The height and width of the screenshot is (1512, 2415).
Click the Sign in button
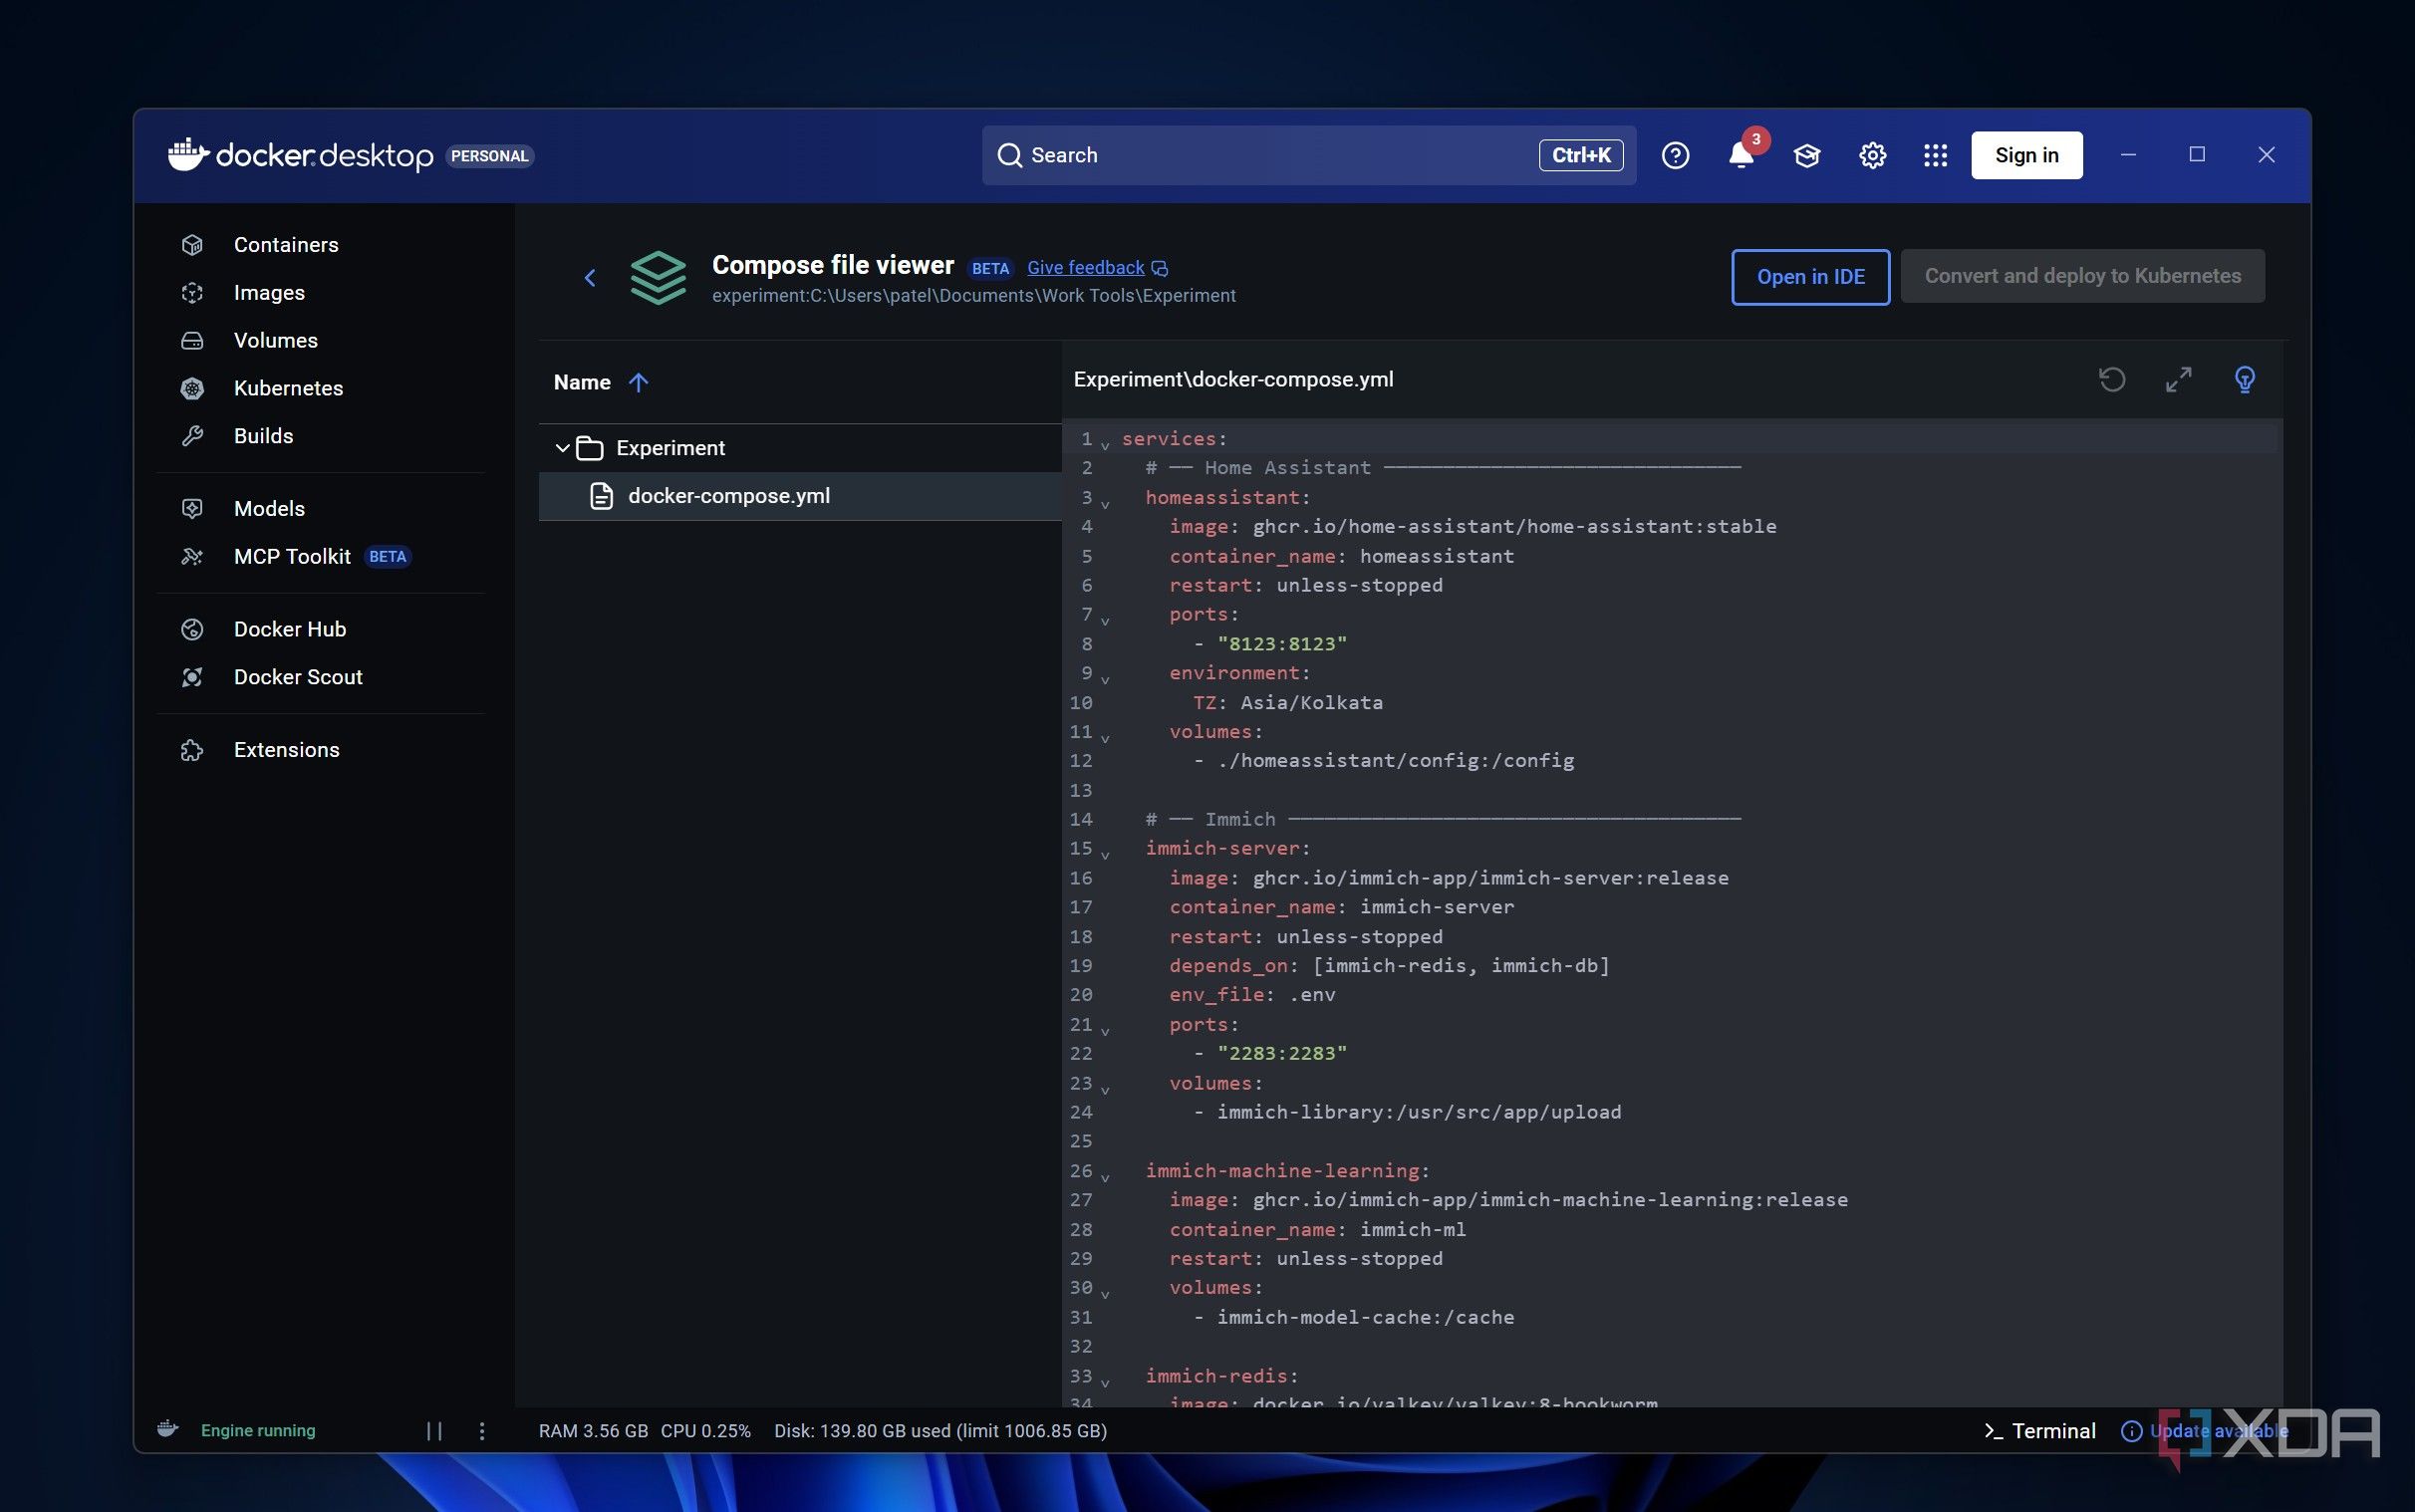[2026, 155]
